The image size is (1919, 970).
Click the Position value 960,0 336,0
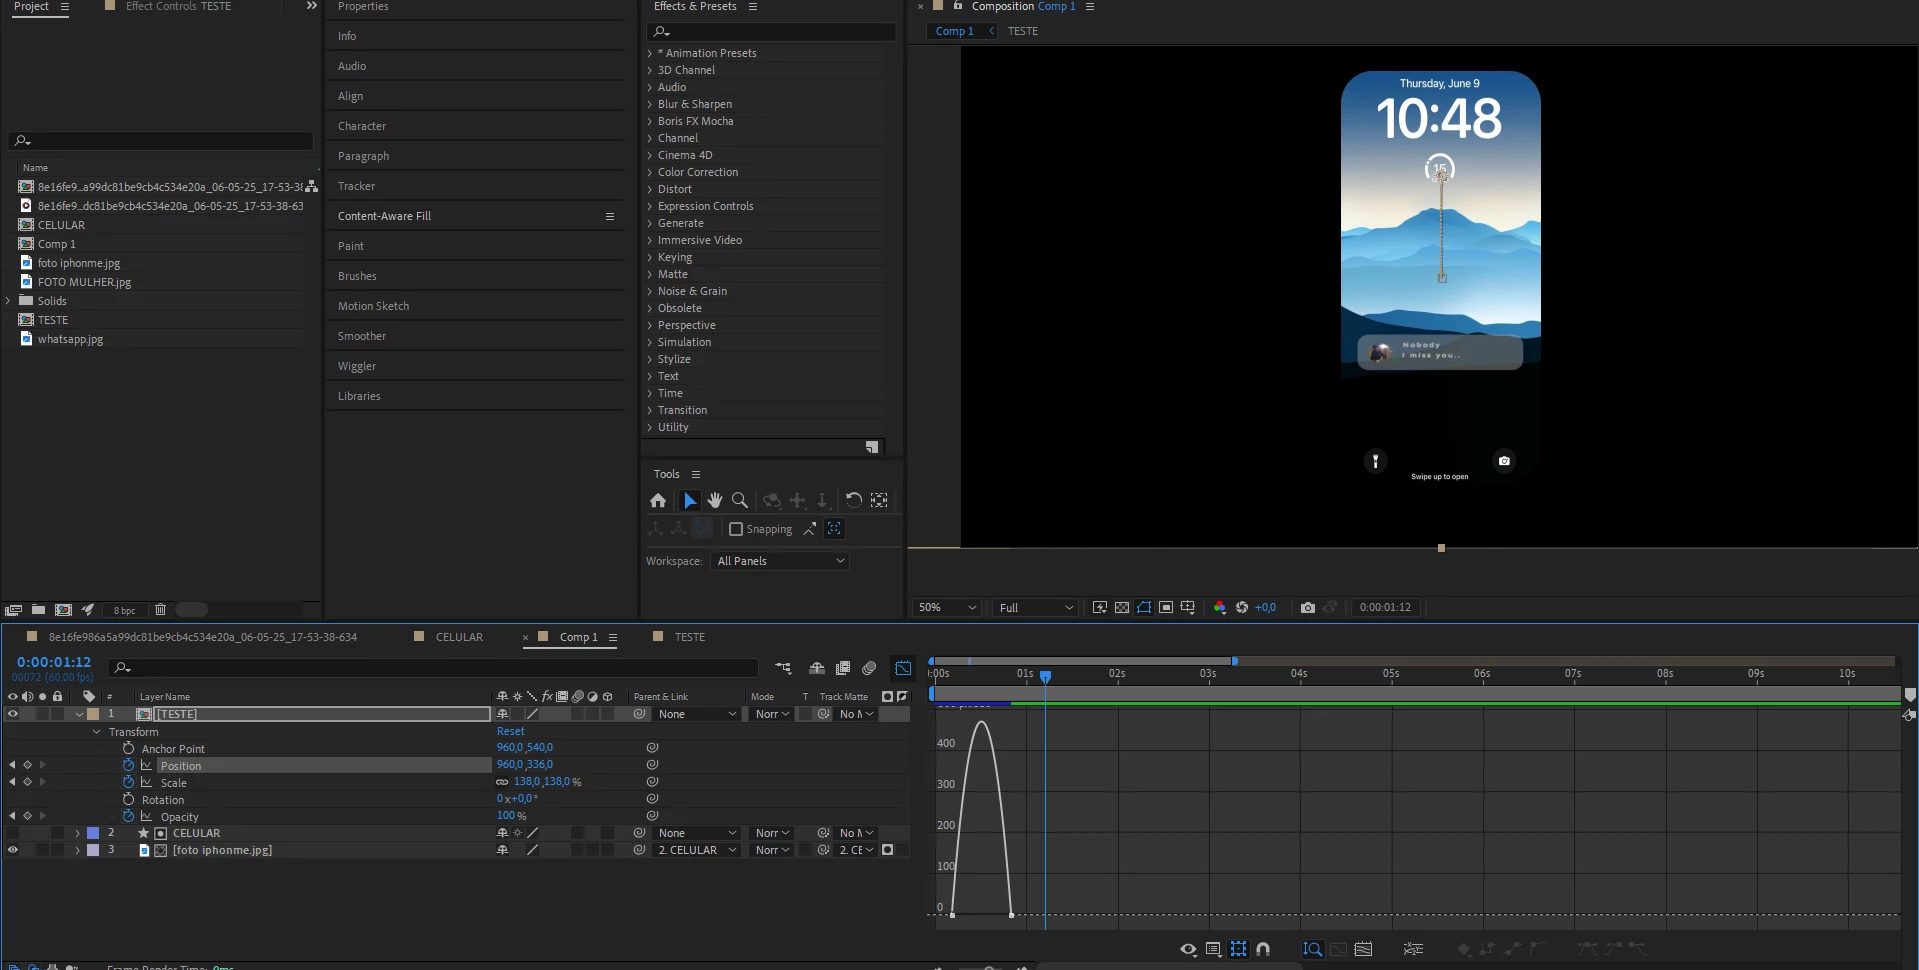(525, 764)
